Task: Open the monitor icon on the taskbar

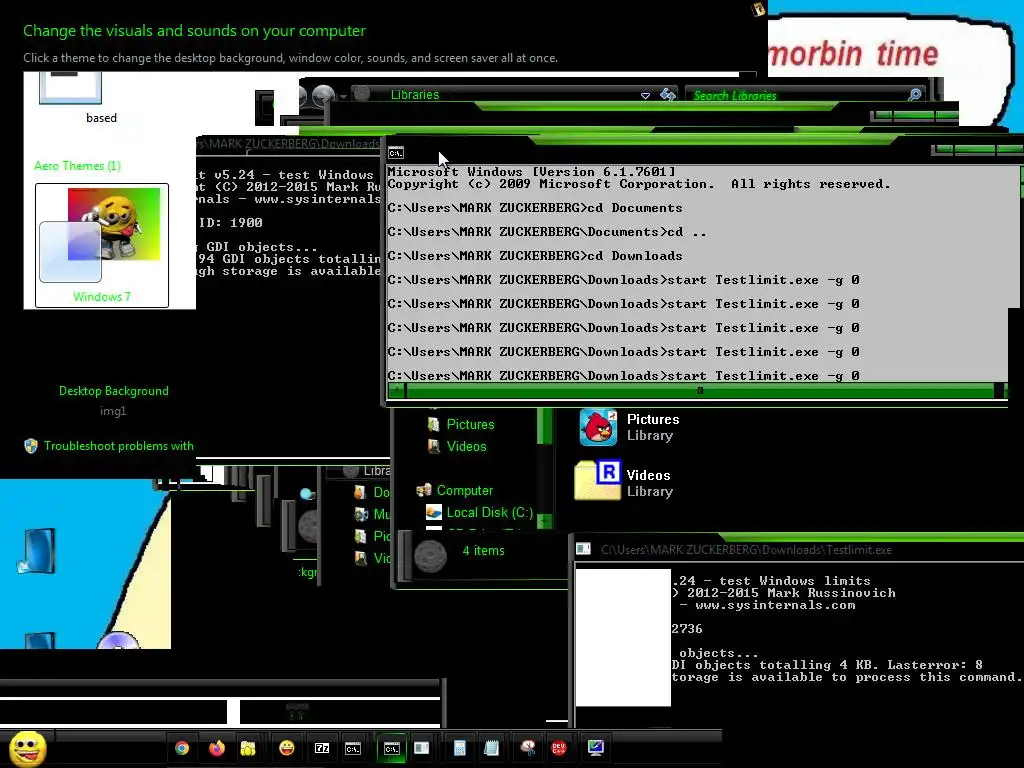Action: pyautogui.click(x=596, y=748)
